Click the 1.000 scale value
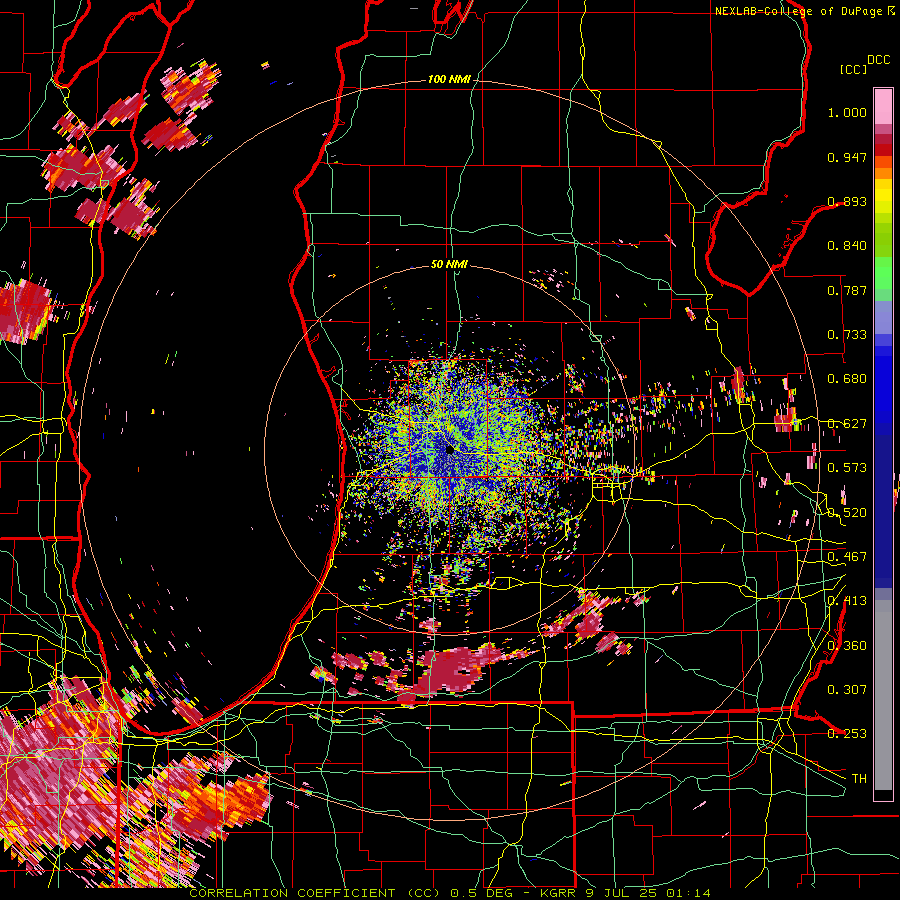900x900 pixels. 847,112
